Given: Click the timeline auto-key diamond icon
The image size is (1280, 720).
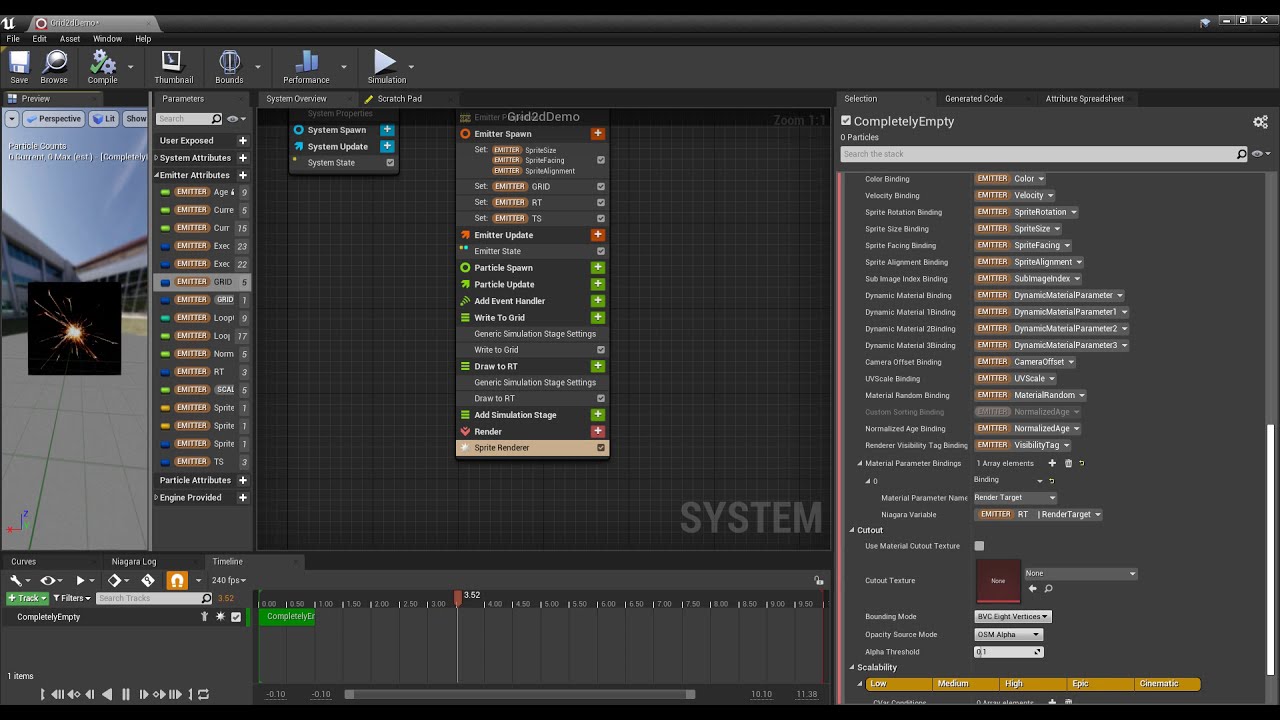Looking at the screenshot, I should click(x=148, y=580).
